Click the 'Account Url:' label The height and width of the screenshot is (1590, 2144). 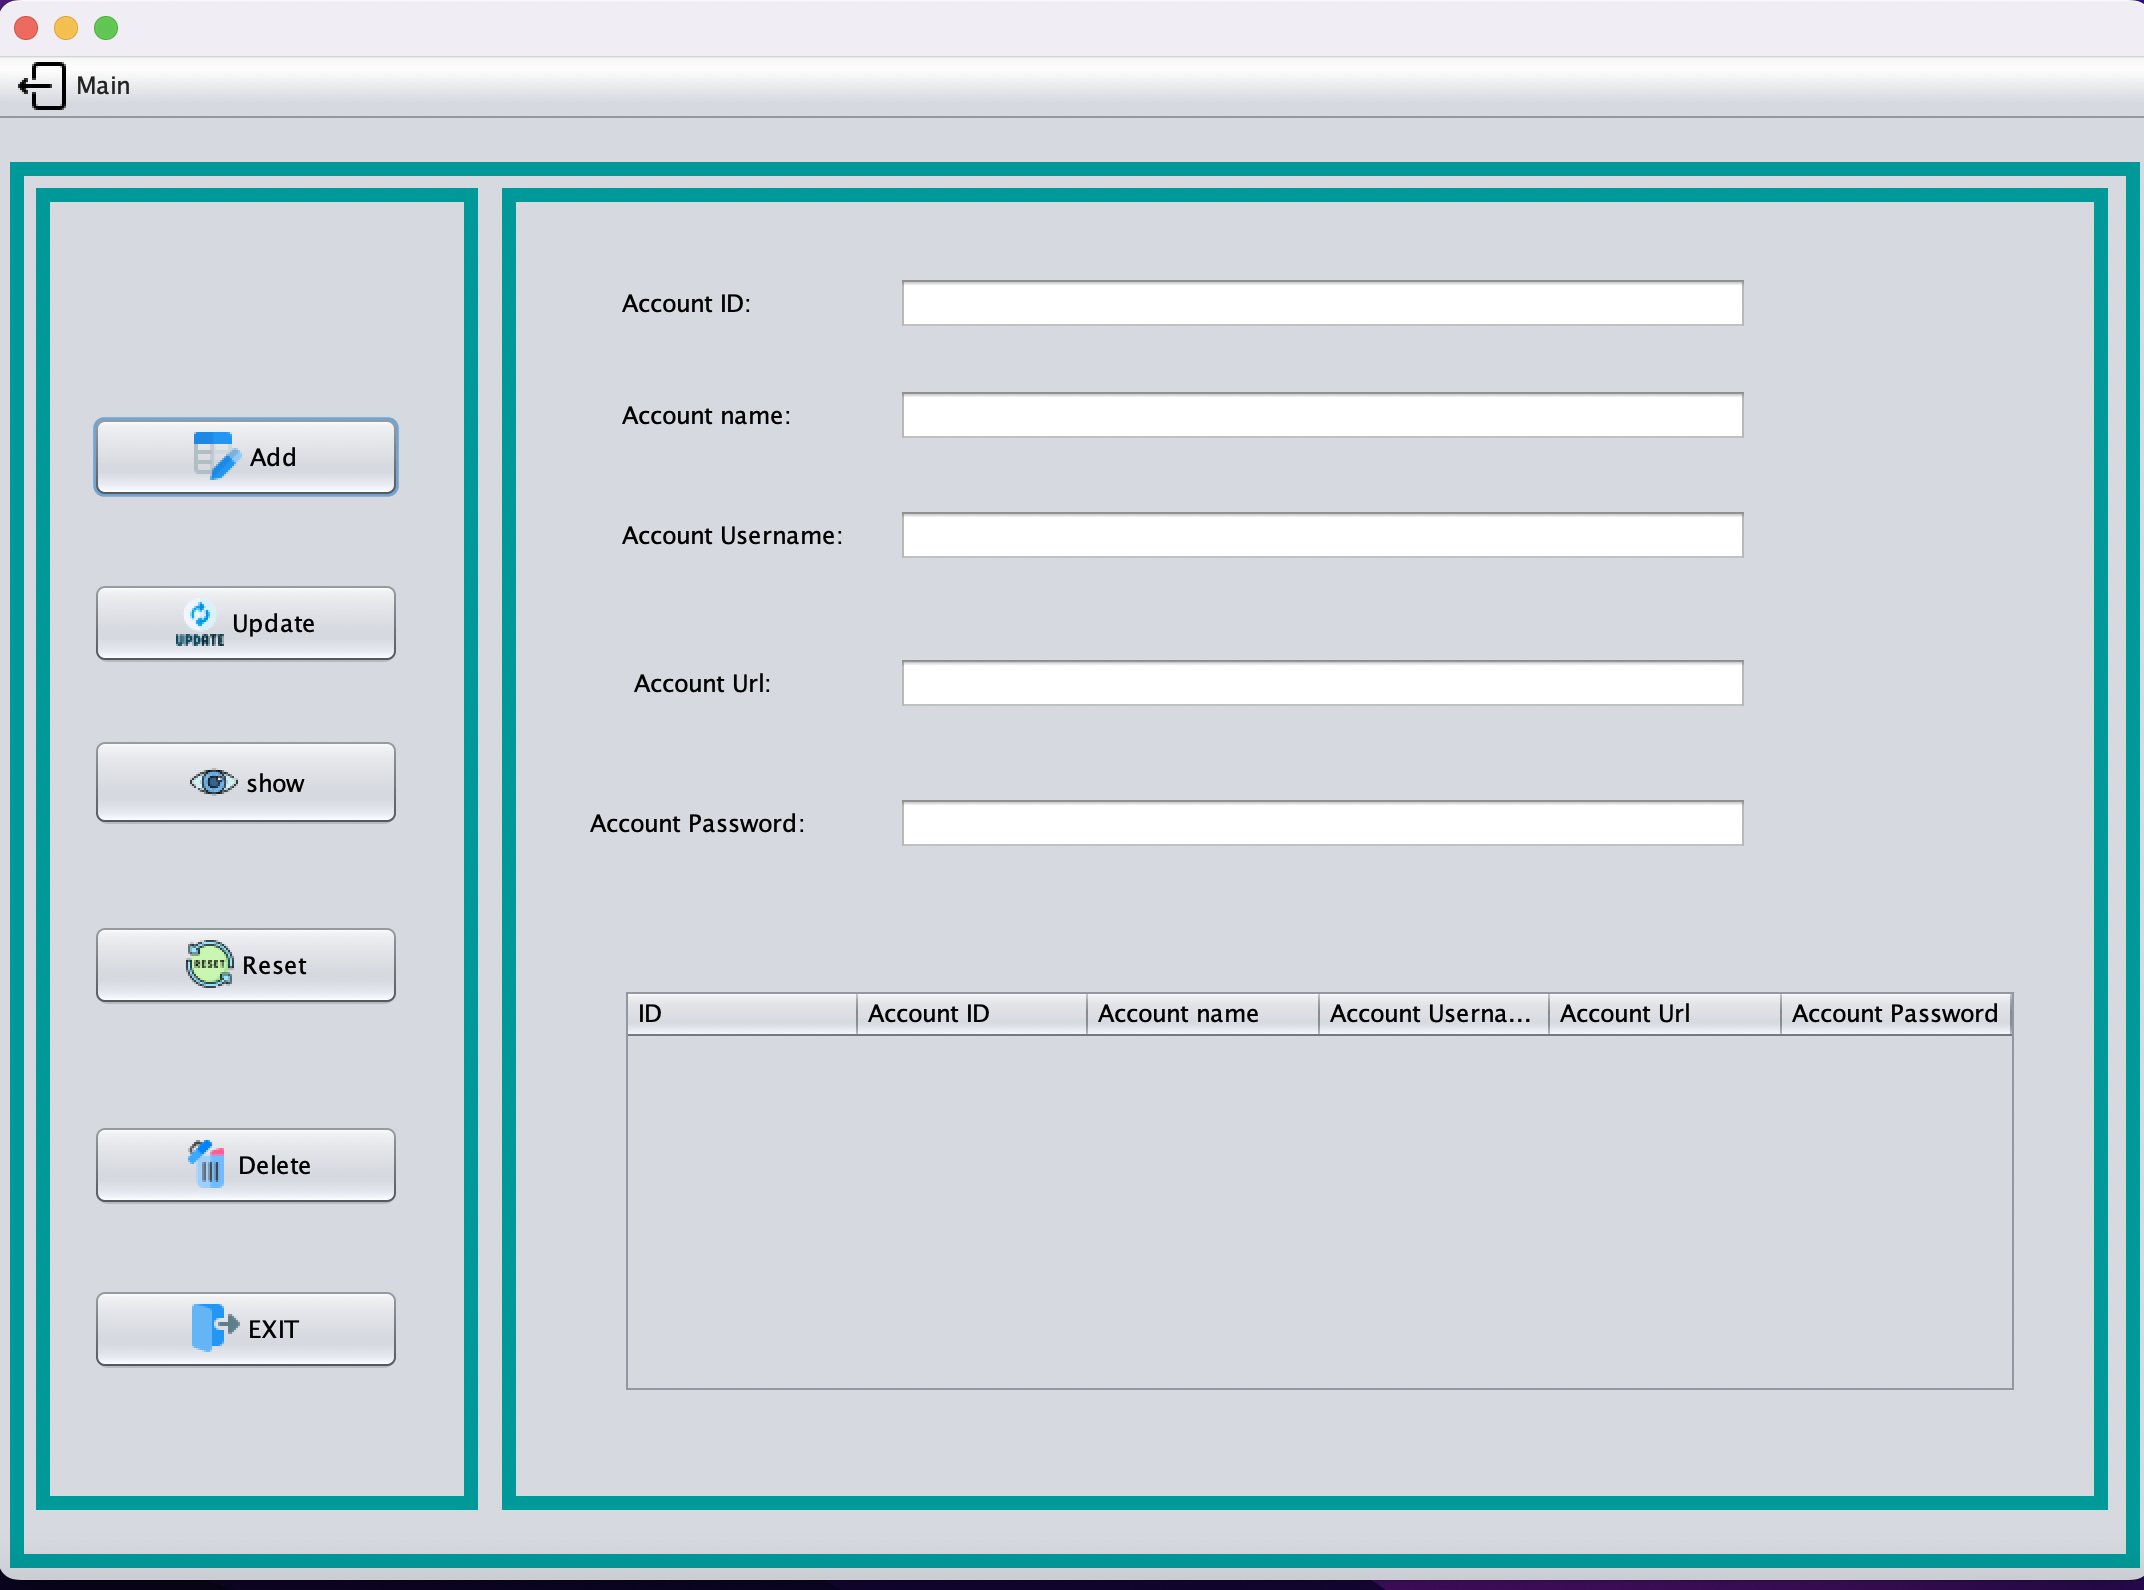point(702,684)
